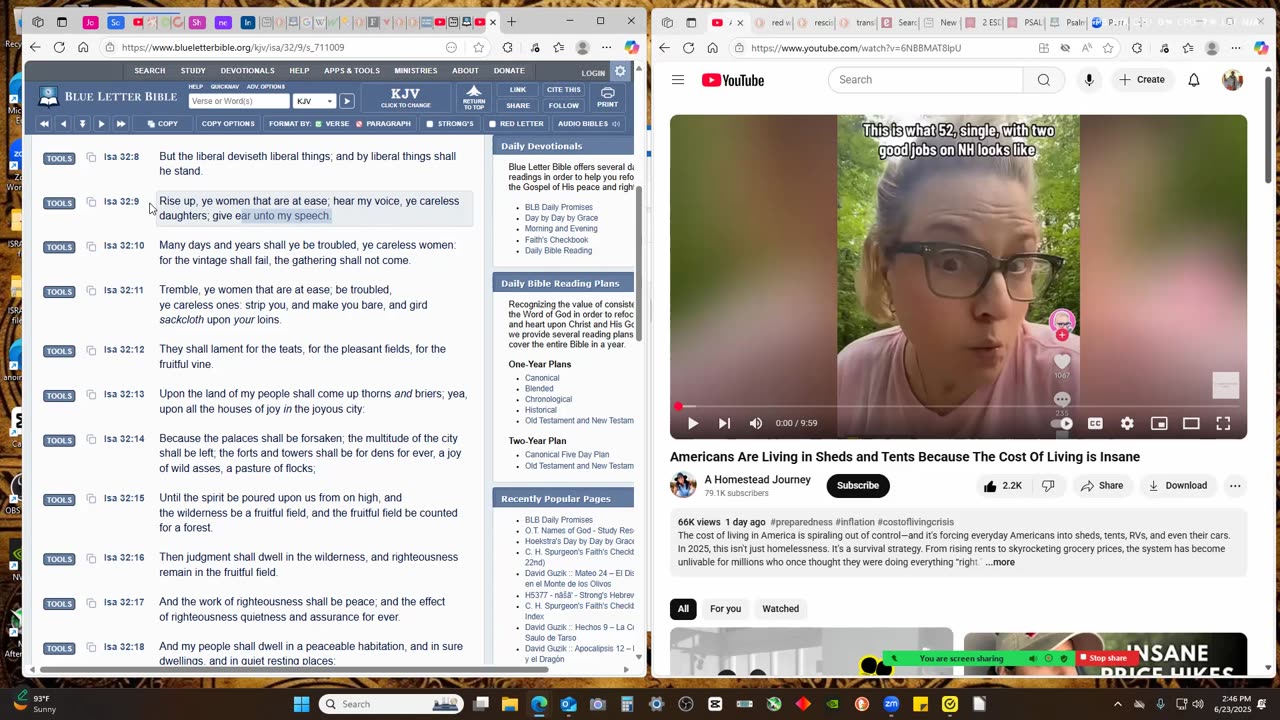Open YouTube notifications bell
This screenshot has height=720, width=1280.
pos(1194,80)
